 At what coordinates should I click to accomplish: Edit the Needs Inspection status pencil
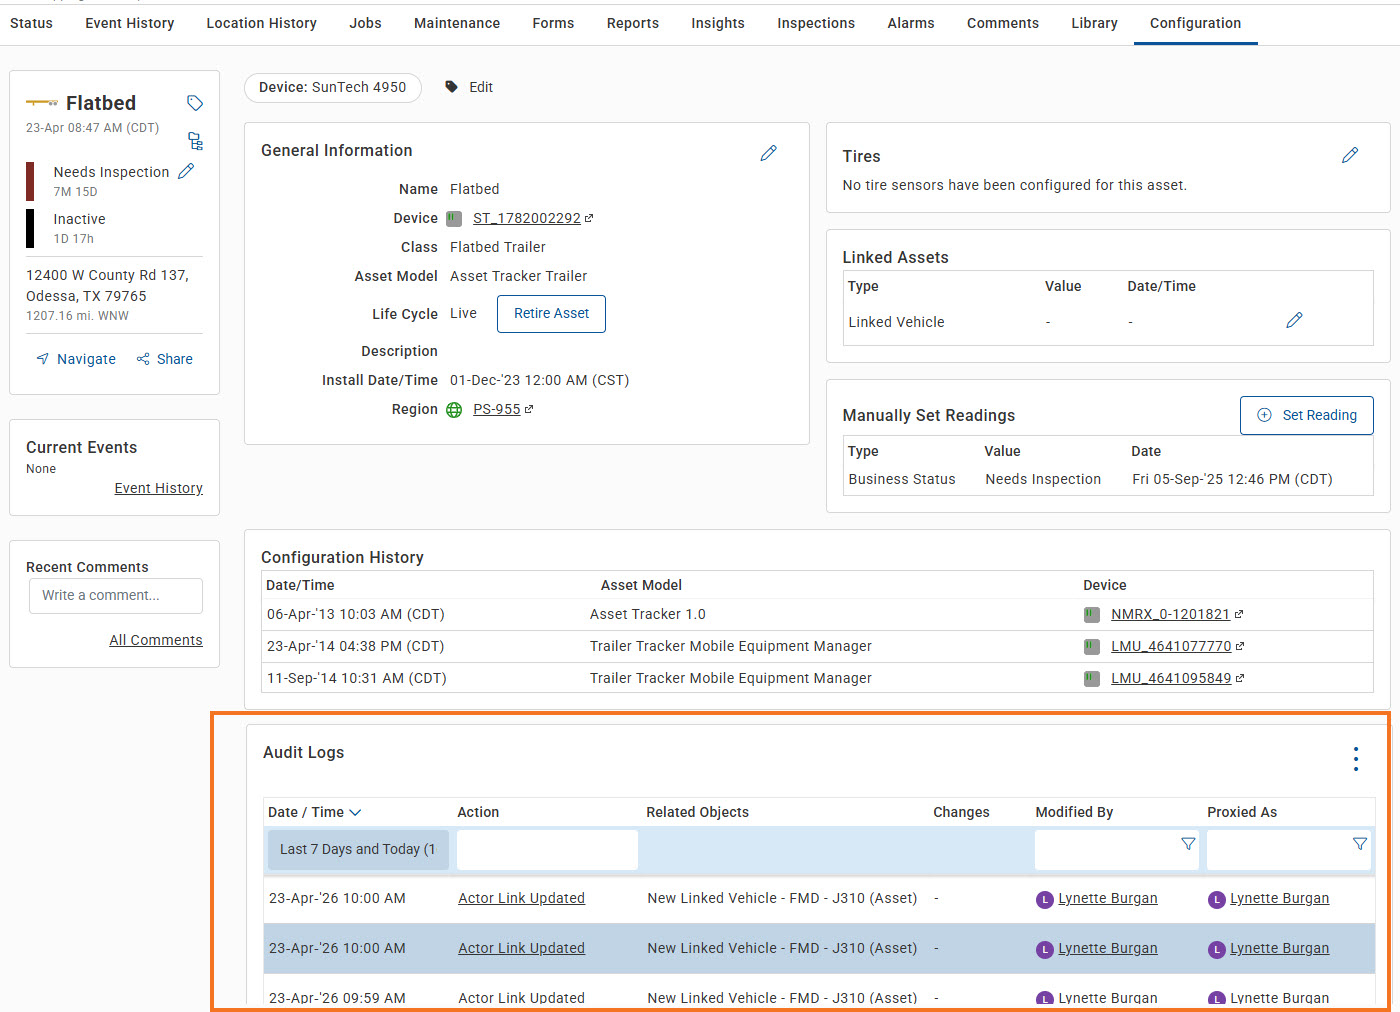click(186, 171)
